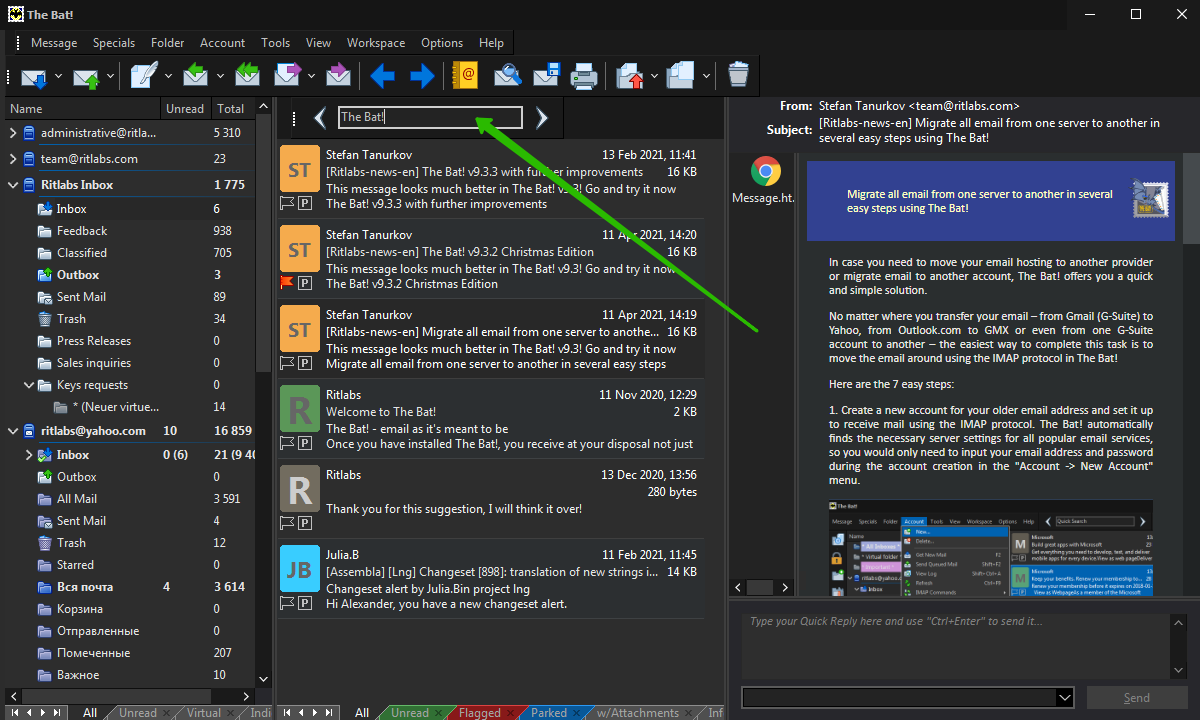The height and width of the screenshot is (720, 1200).
Task: Click the Print toolbar icon
Action: pyautogui.click(x=585, y=76)
